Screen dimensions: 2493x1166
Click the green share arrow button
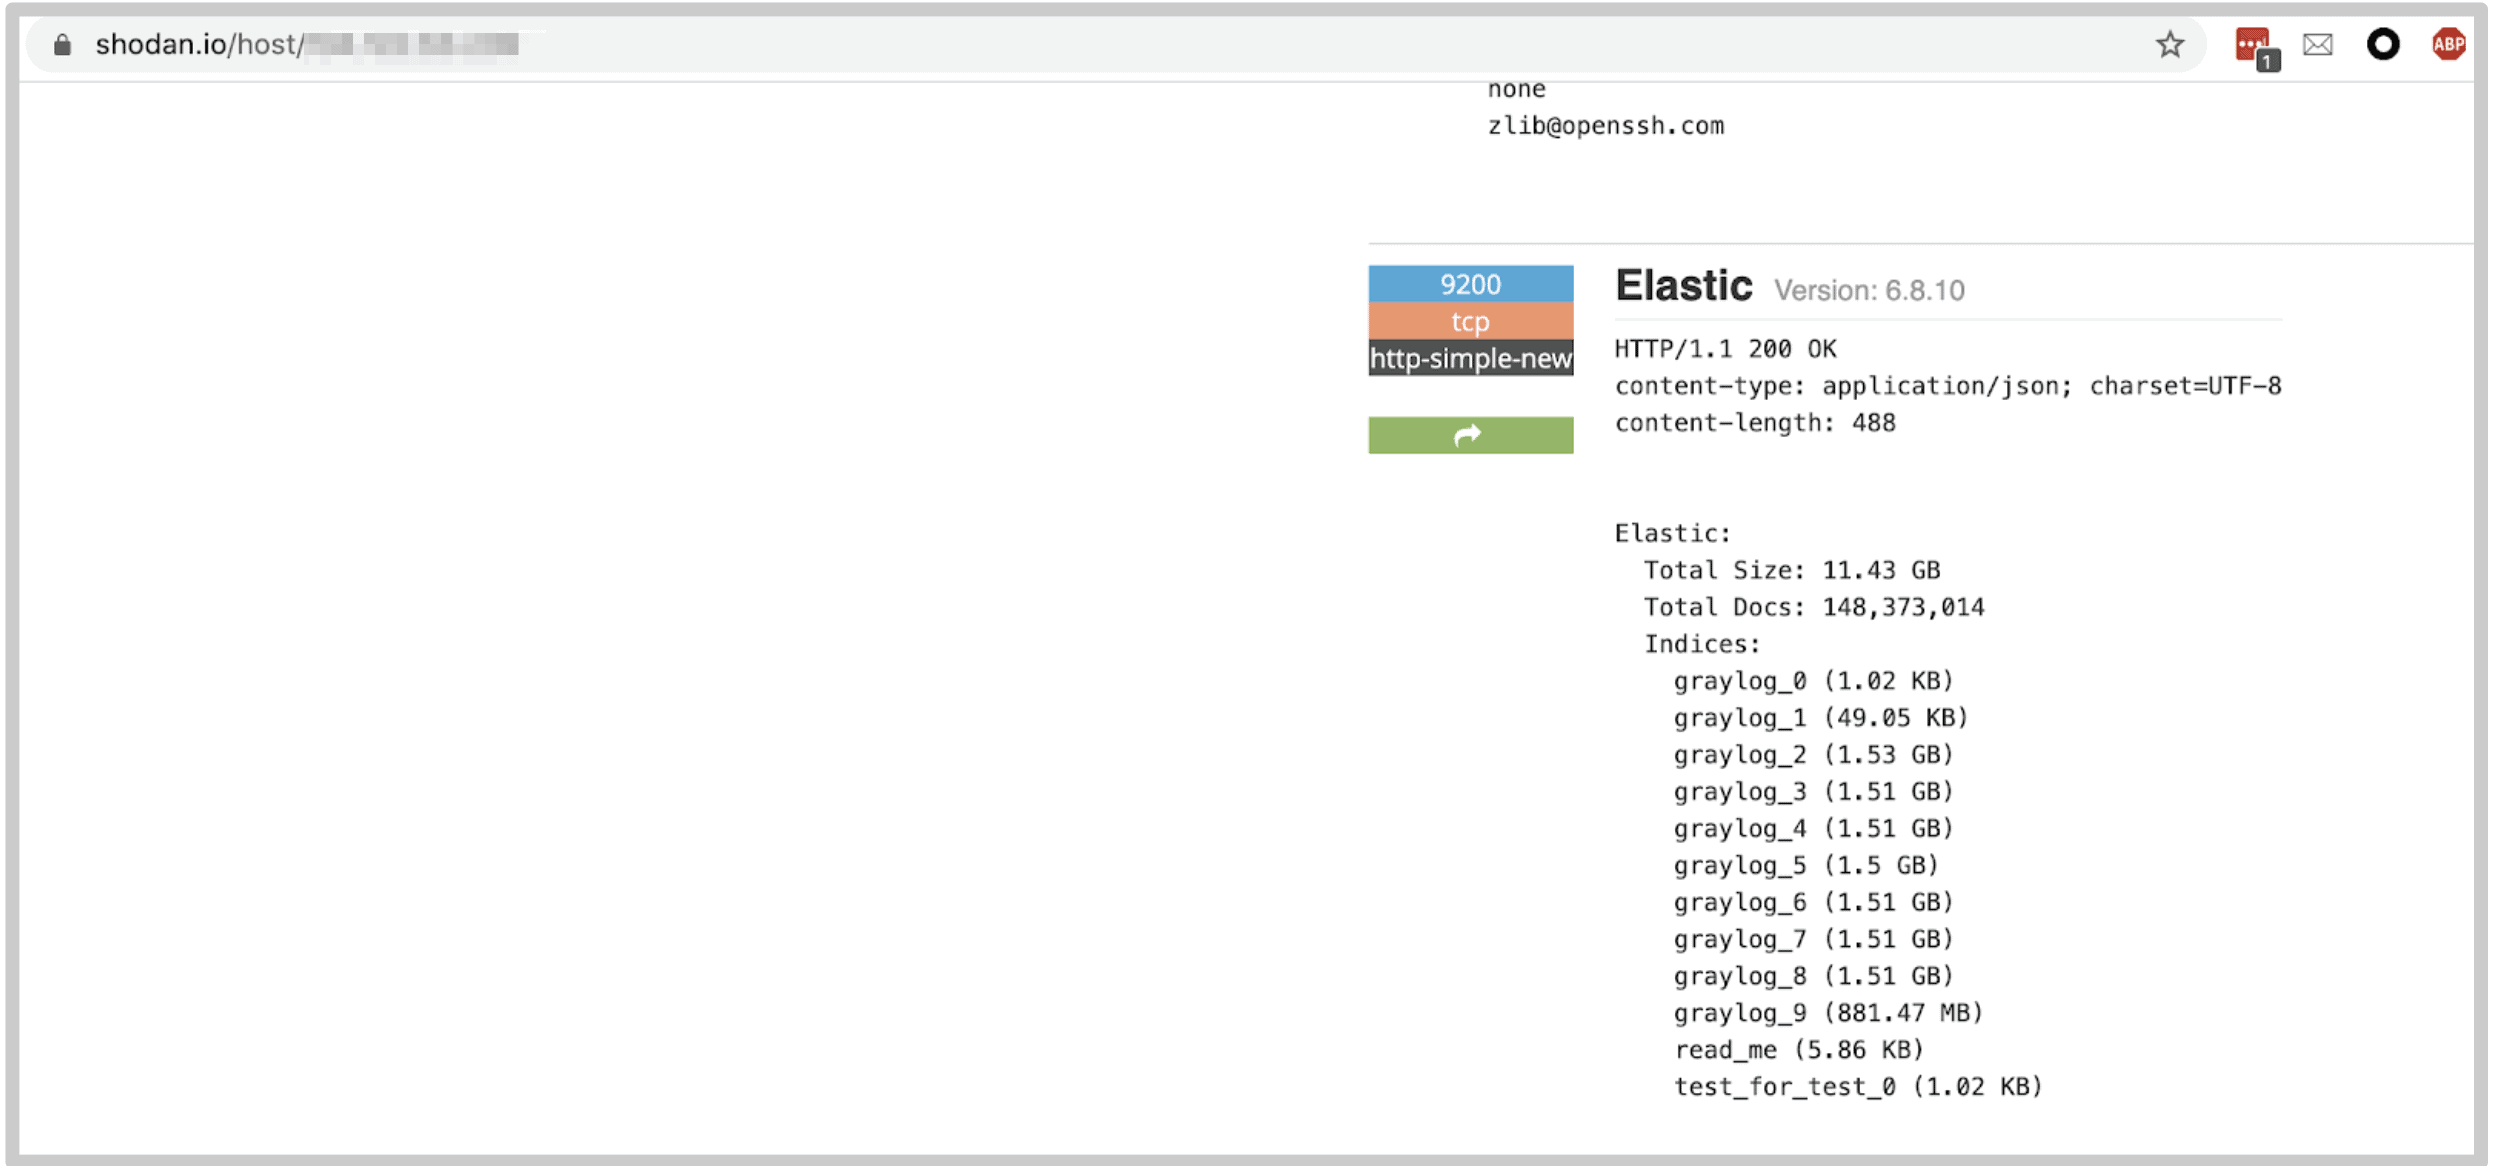click(x=1470, y=435)
